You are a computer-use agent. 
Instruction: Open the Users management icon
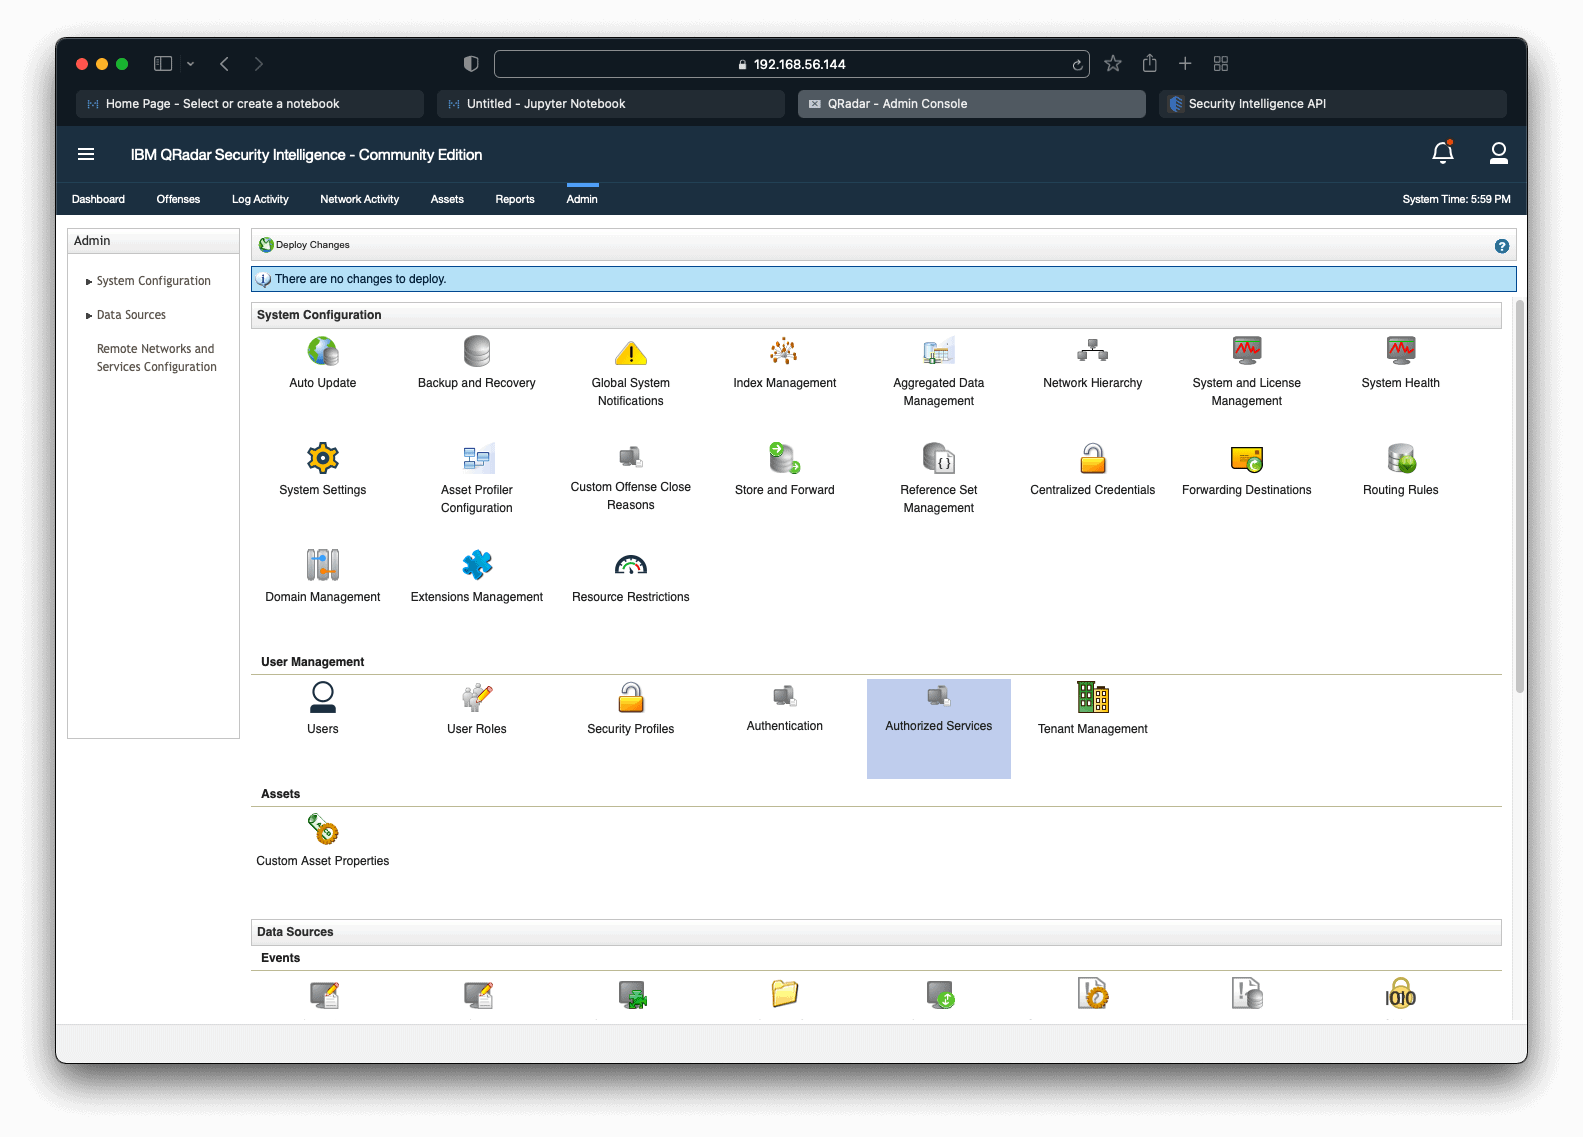(x=322, y=697)
